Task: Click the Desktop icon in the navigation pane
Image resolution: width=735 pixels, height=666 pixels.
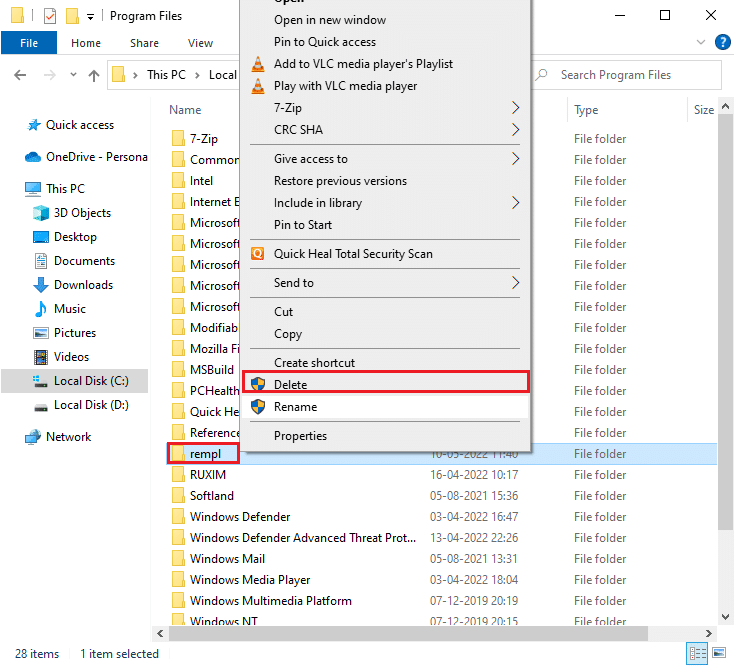Action: pyautogui.click(x=41, y=237)
